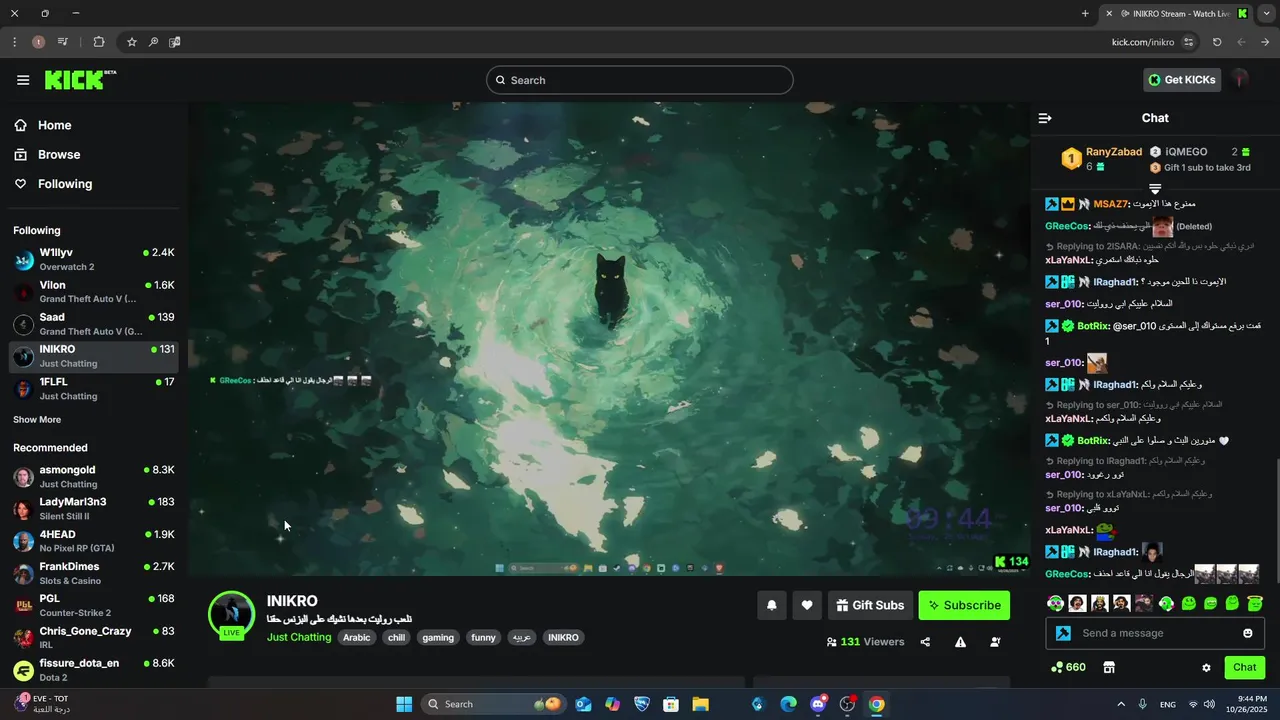Viewport: 1280px width, 720px height.
Task: Click the Windows Start button
Action: (x=404, y=704)
